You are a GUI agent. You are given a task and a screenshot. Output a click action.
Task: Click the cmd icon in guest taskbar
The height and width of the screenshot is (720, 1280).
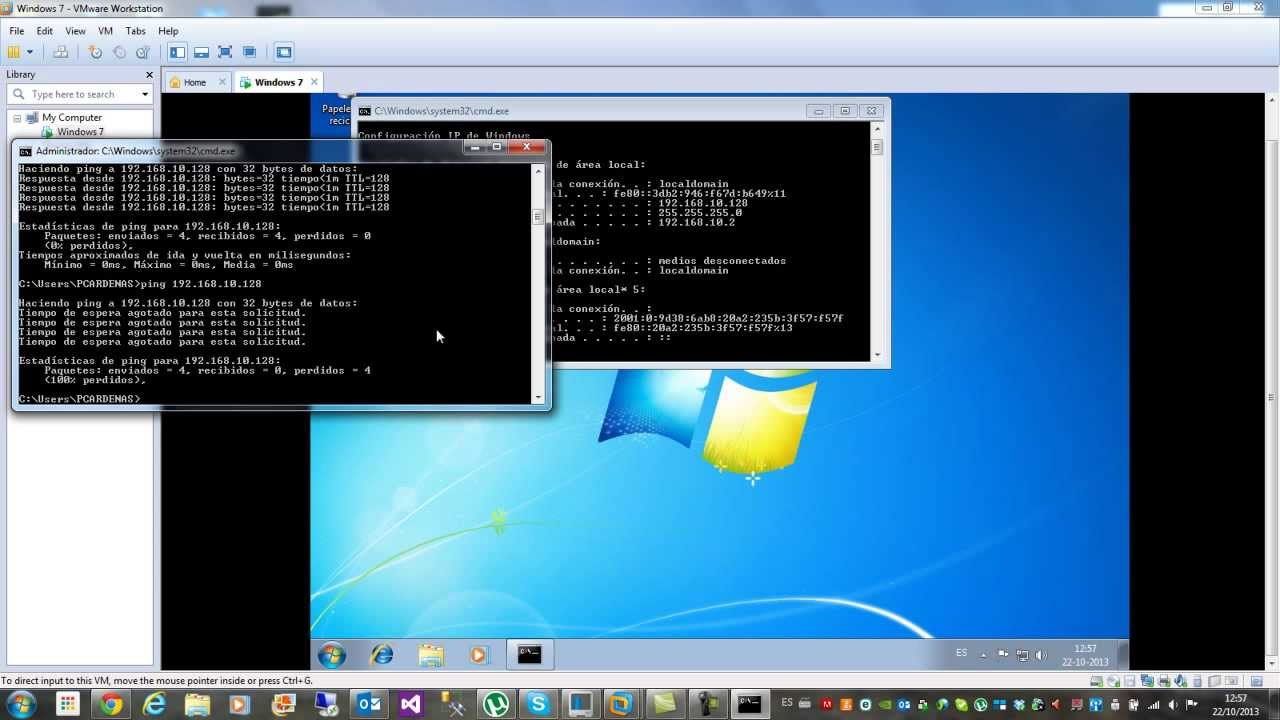coord(530,655)
